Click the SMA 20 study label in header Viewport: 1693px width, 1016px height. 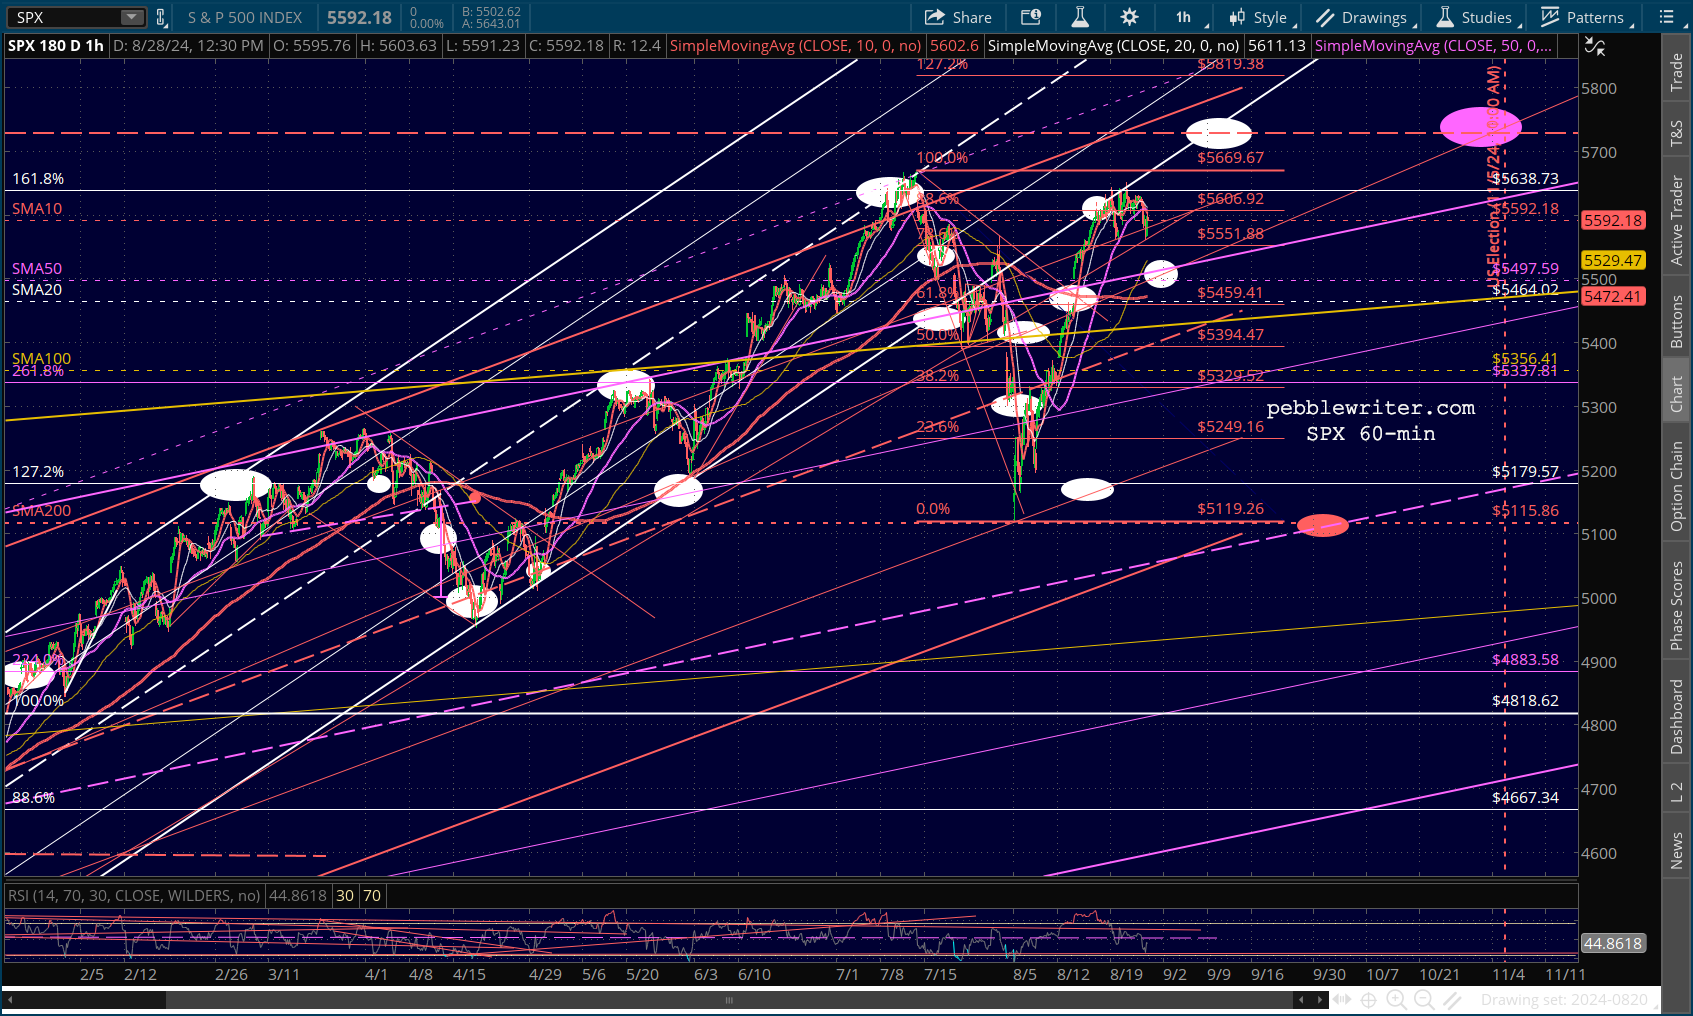(1114, 46)
